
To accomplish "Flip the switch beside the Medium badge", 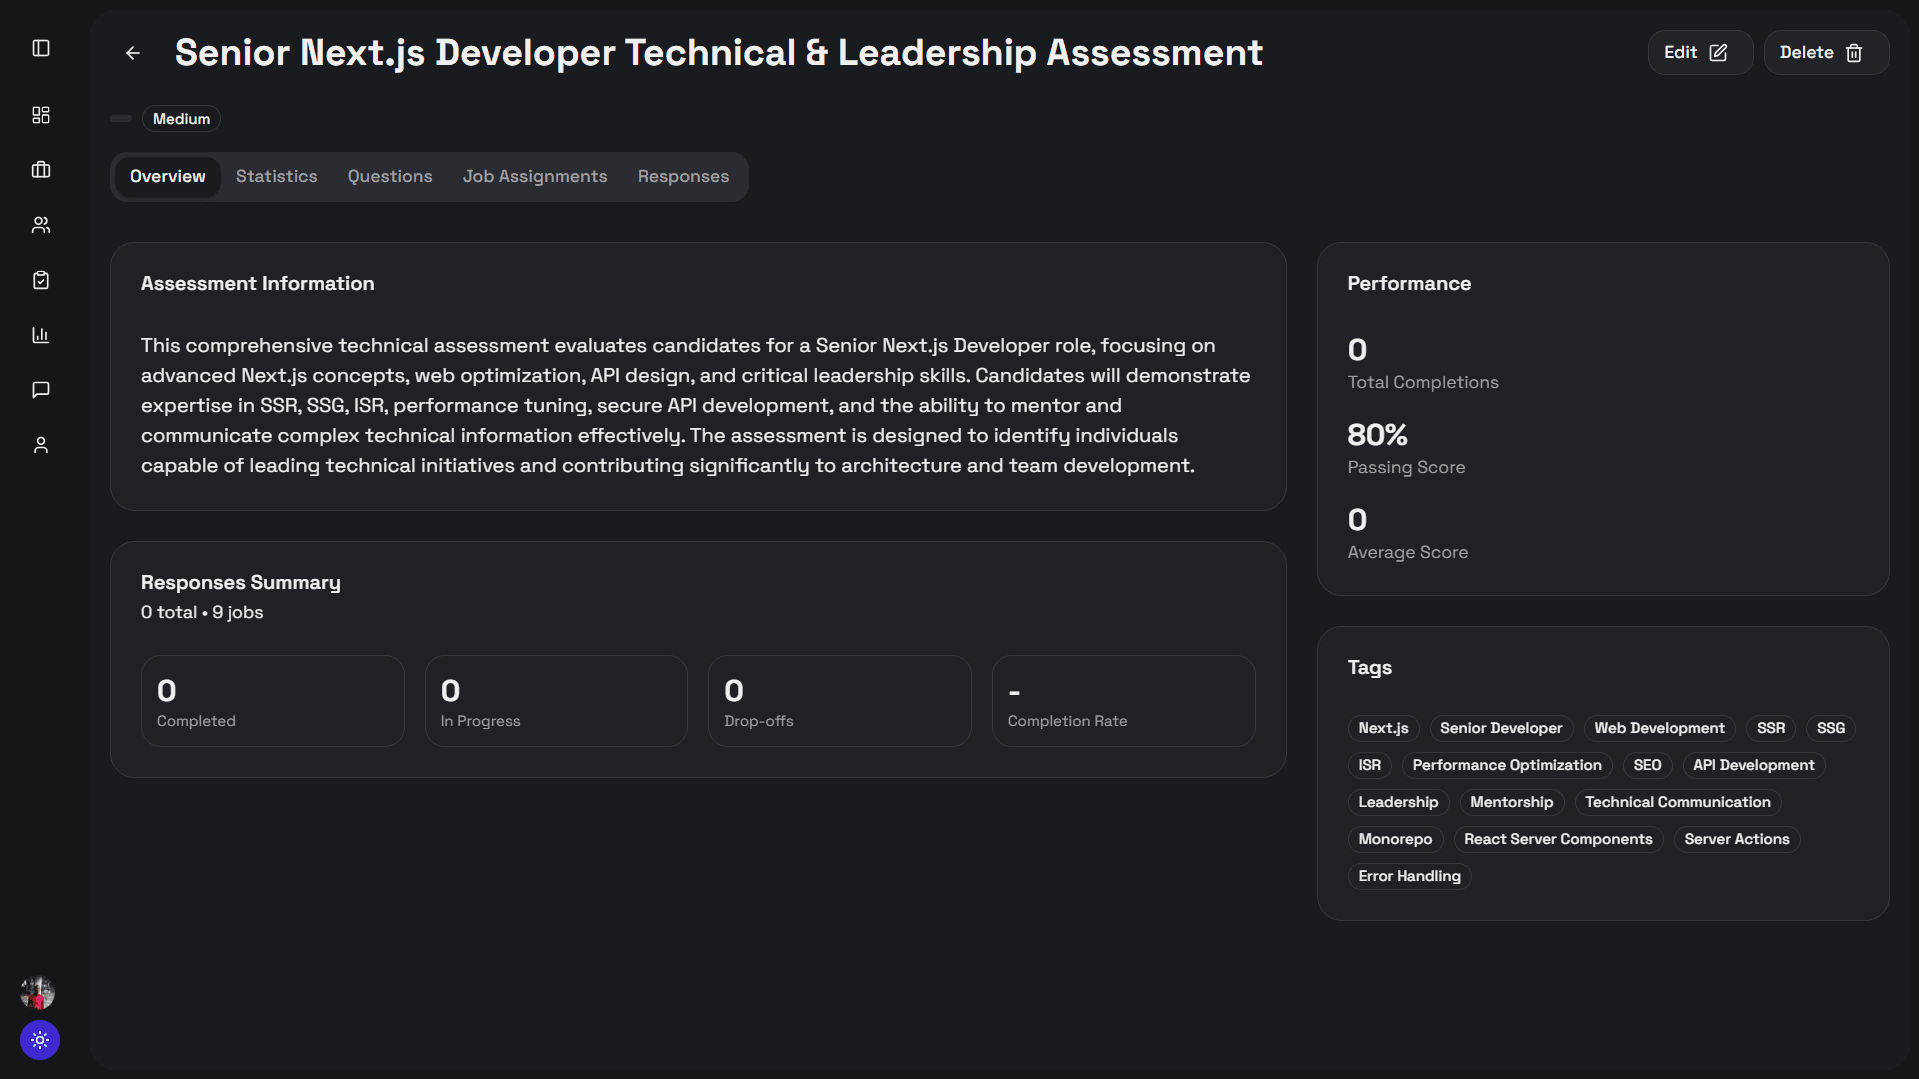I will (120, 118).
